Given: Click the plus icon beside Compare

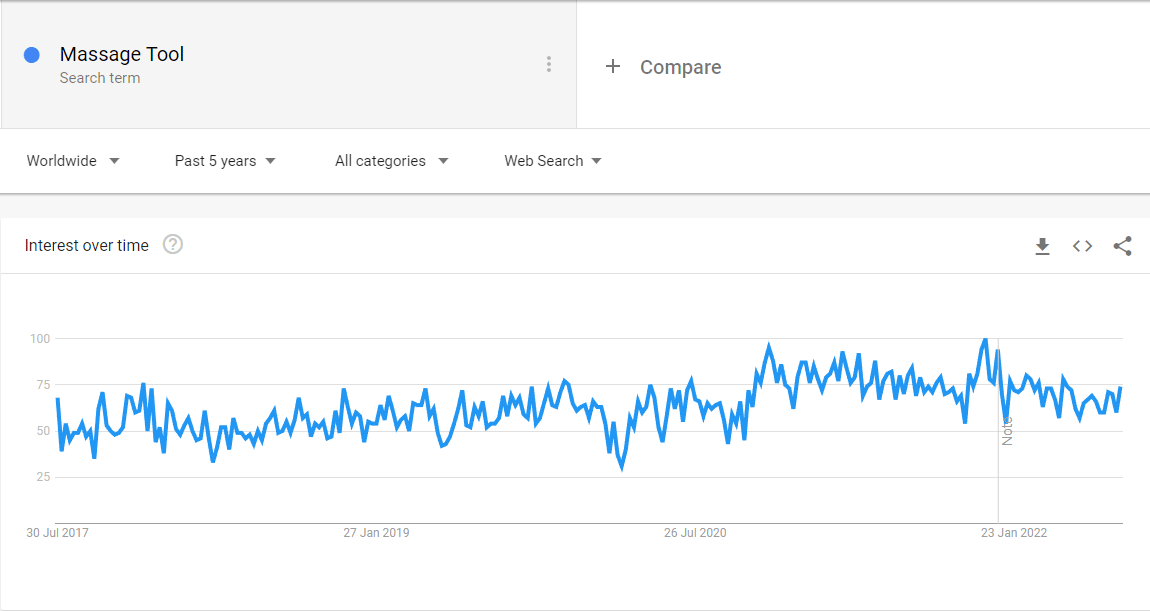Looking at the screenshot, I should [612, 67].
